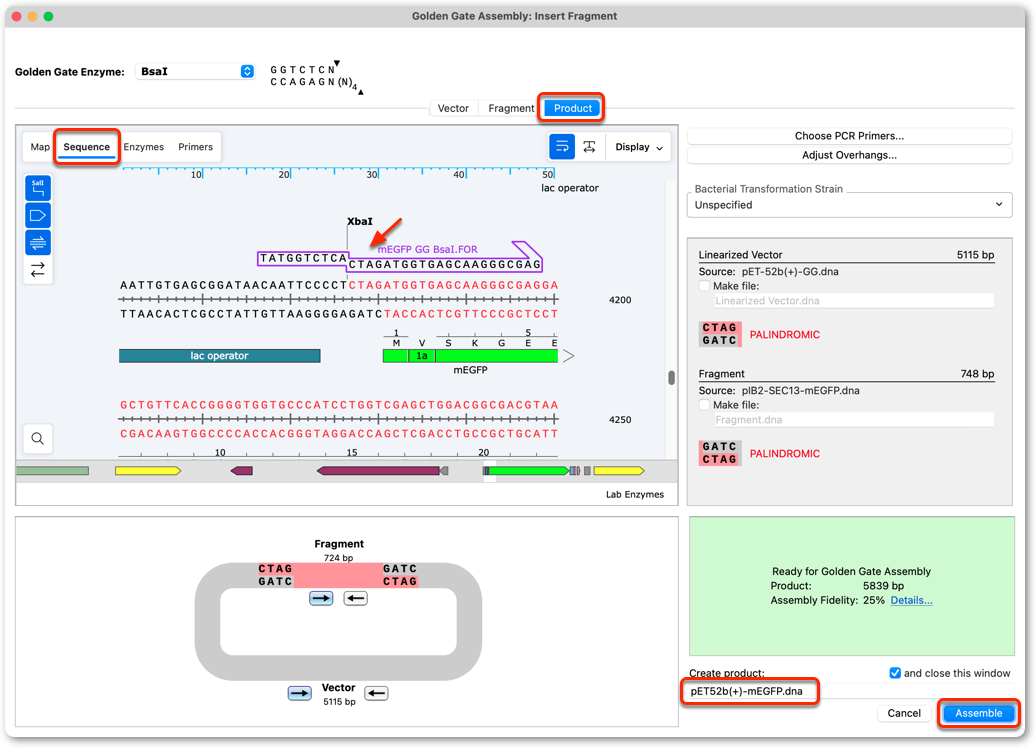Check Make file for Fragment

(704, 405)
